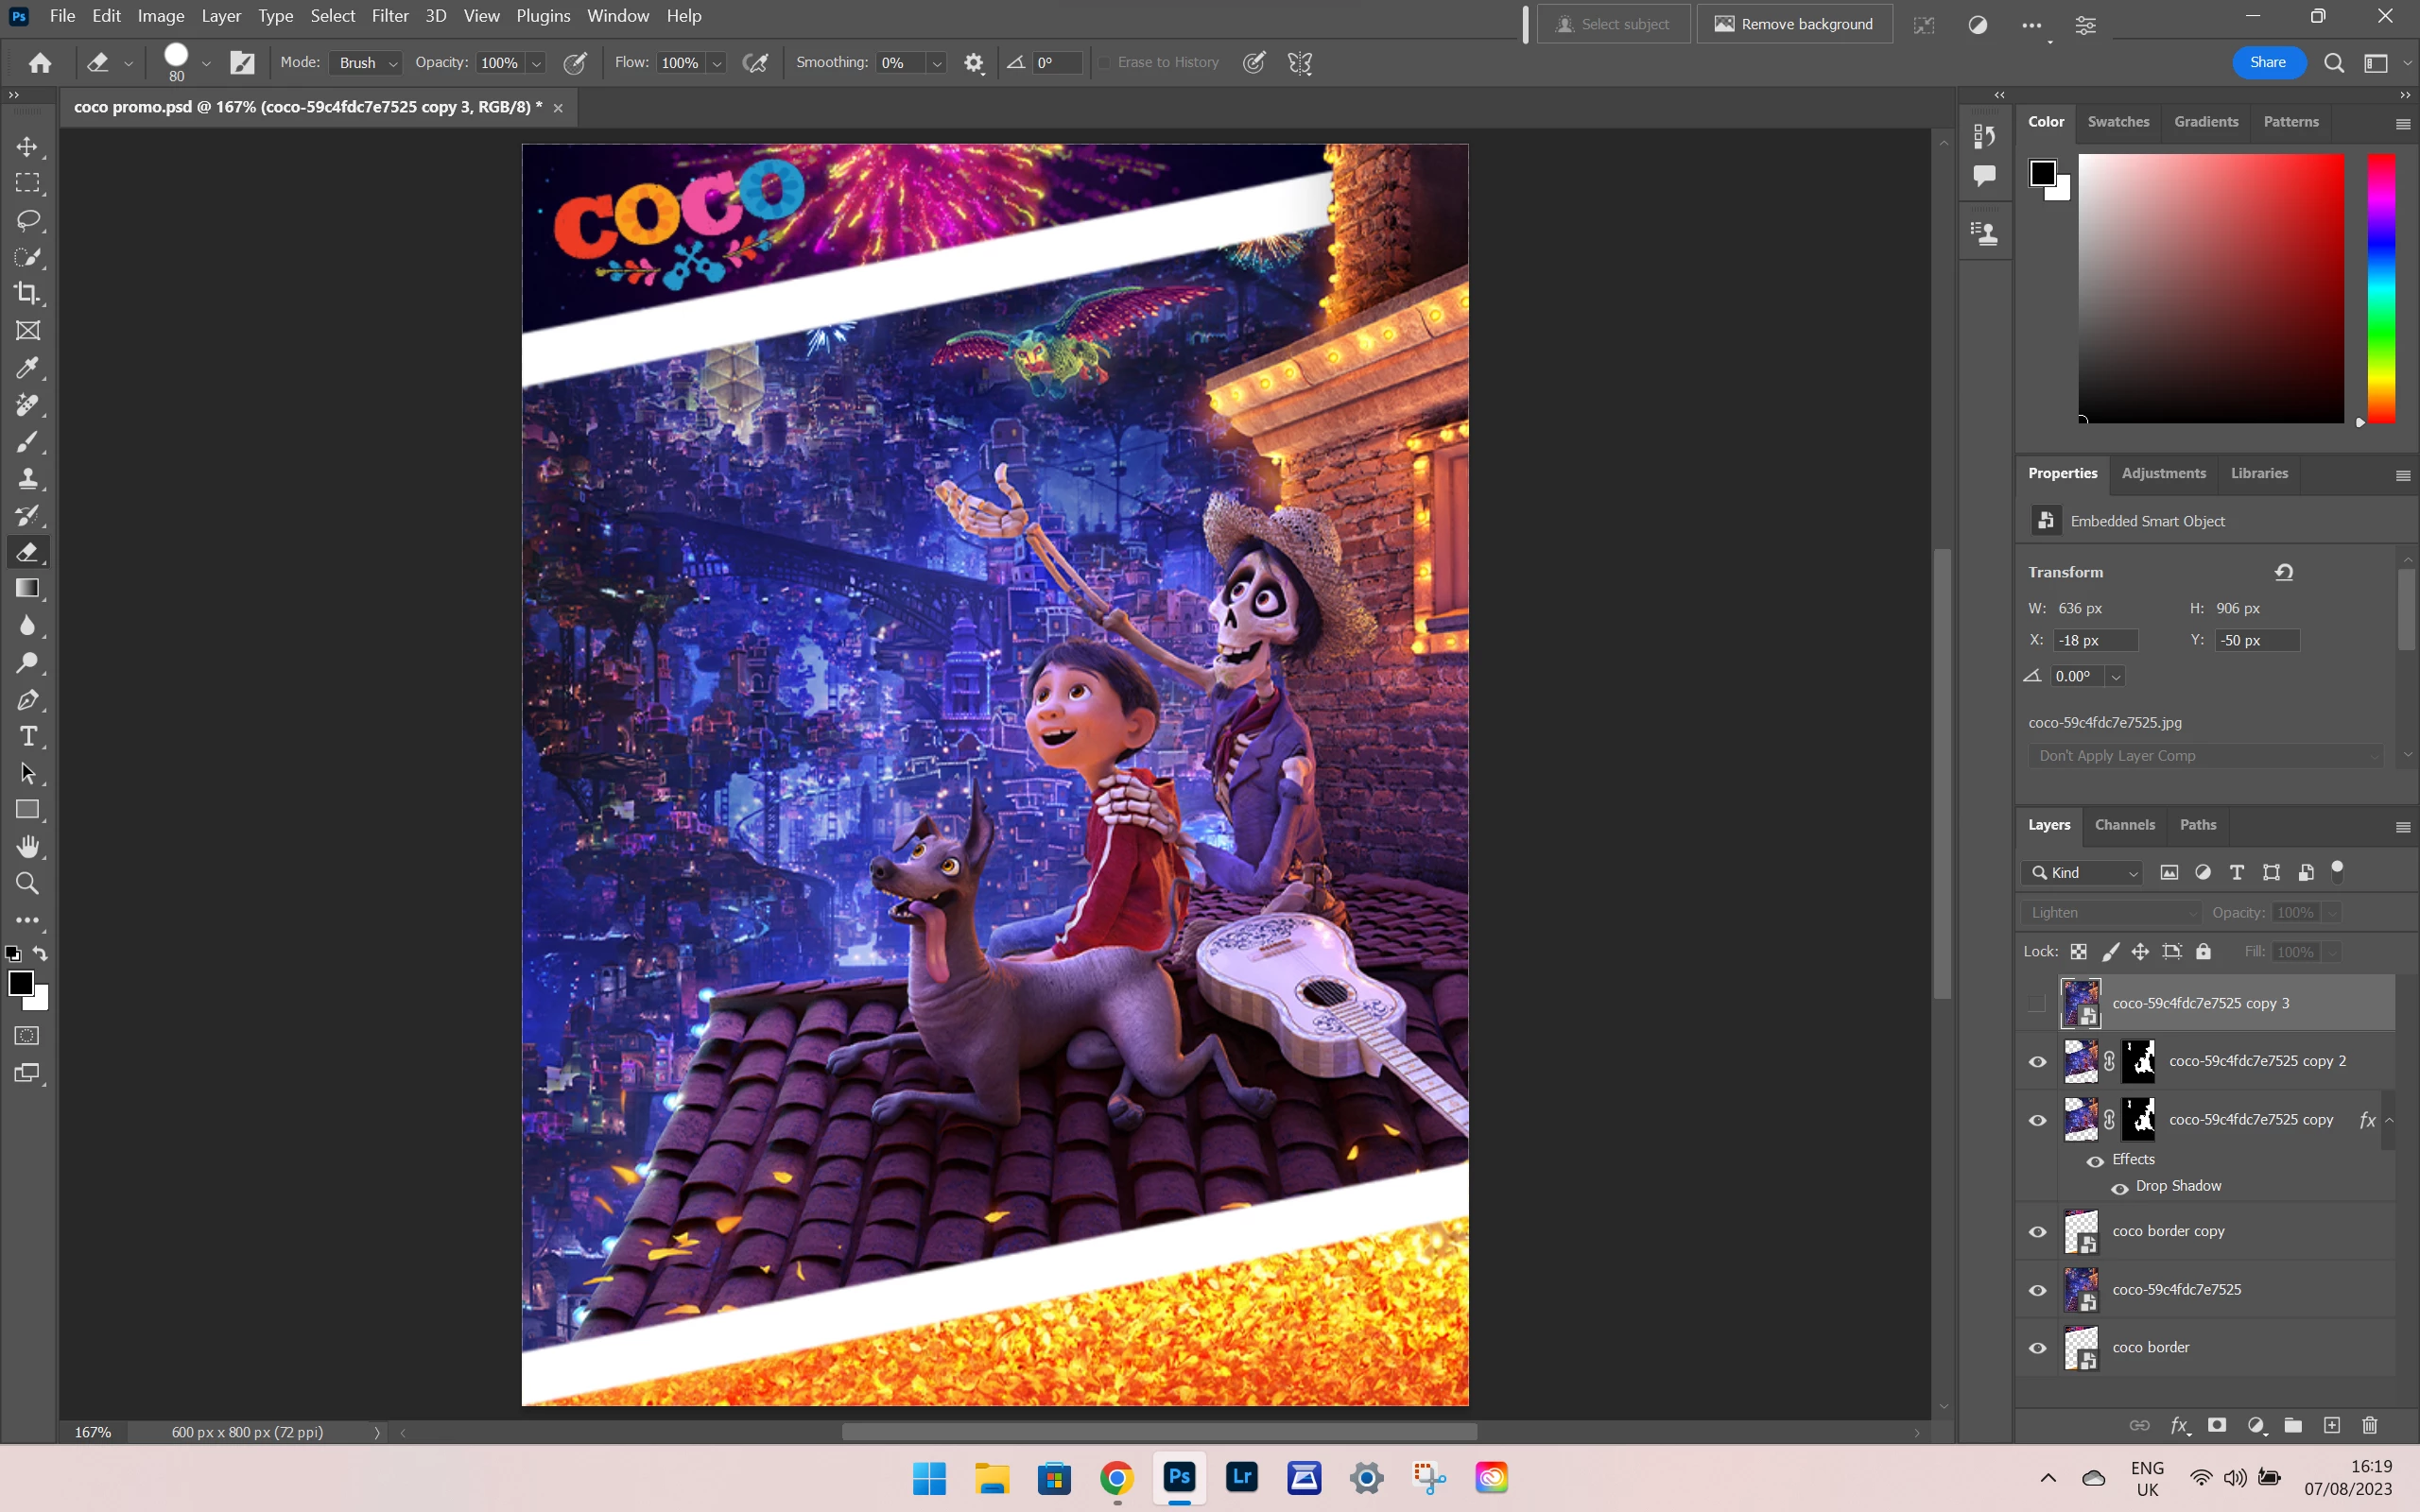Select the Lasso tool
This screenshot has height=1512, width=2420.
[28, 220]
